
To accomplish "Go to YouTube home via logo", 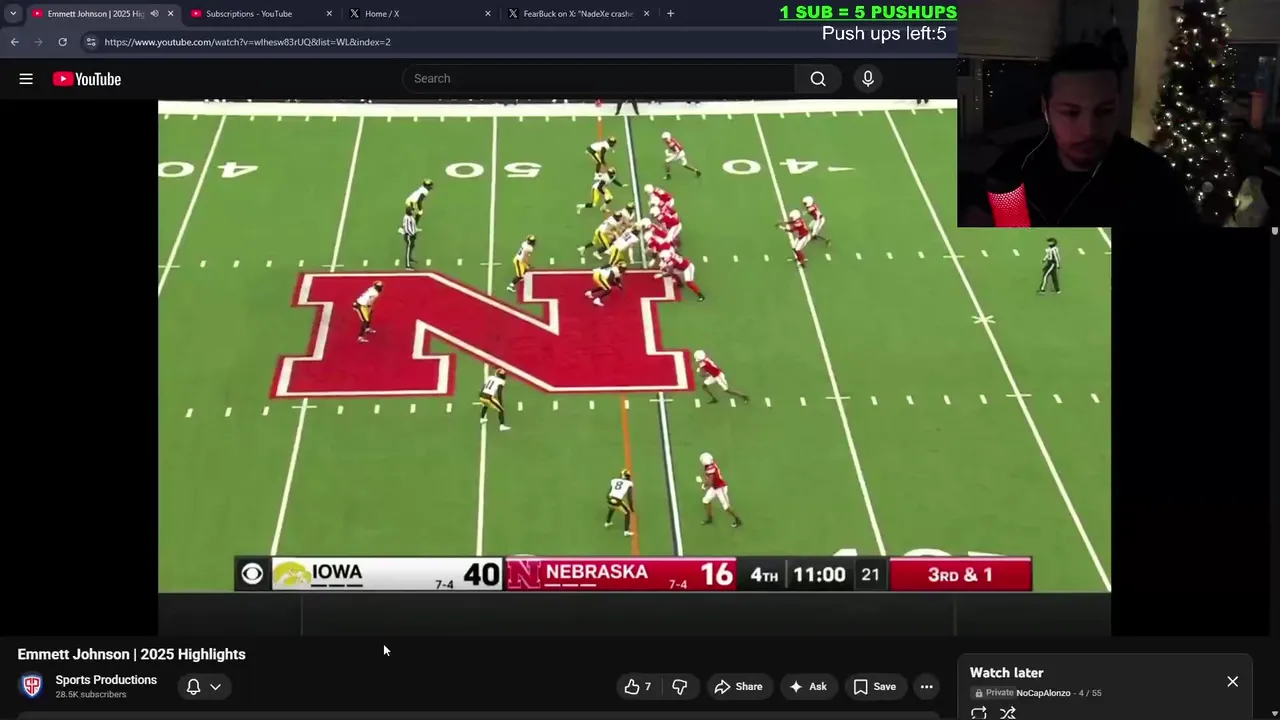I will 87,79.
